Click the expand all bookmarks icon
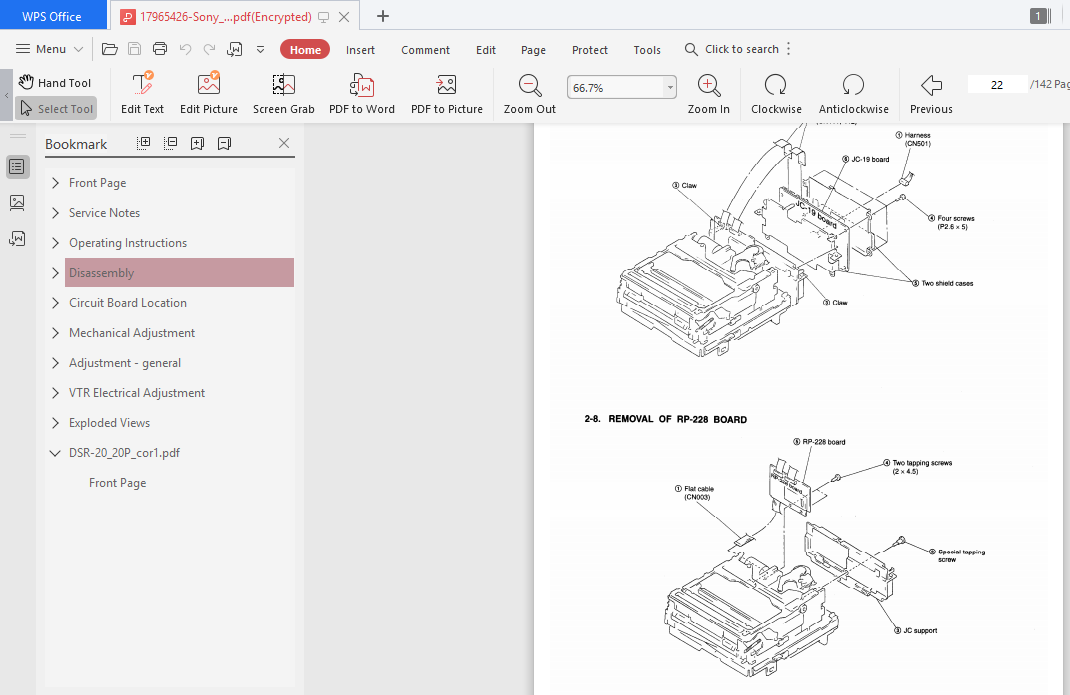This screenshot has width=1070, height=695. point(143,143)
